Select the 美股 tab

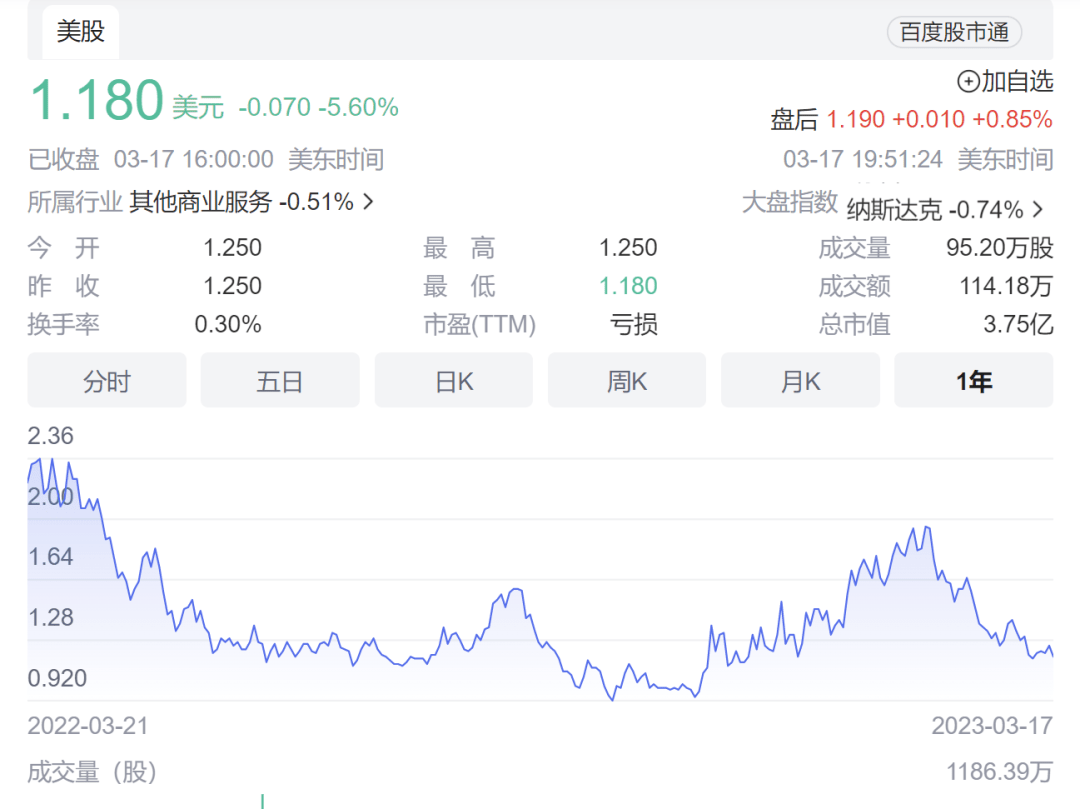click(x=80, y=32)
